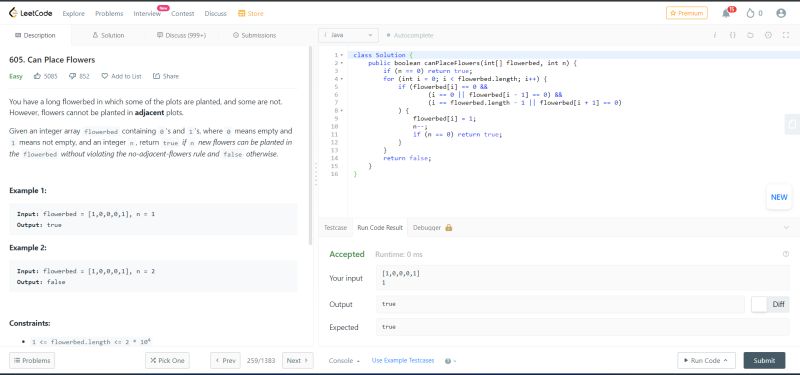
Task: Enter fullscreen editor mode icon
Action: [x=786, y=35]
